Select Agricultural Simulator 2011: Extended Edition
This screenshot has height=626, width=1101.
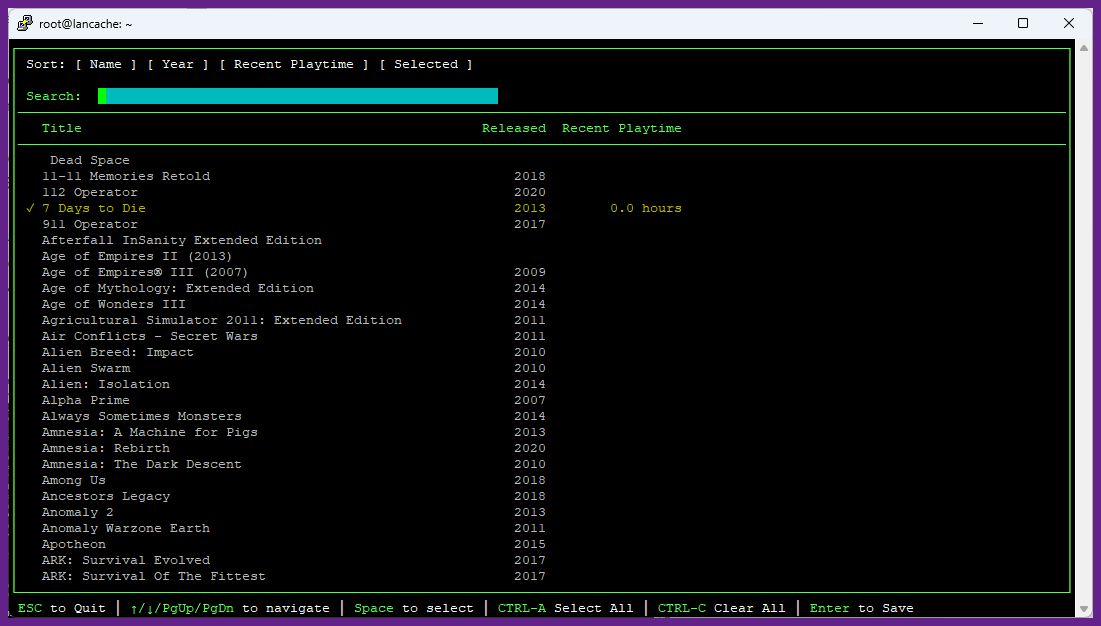click(222, 320)
